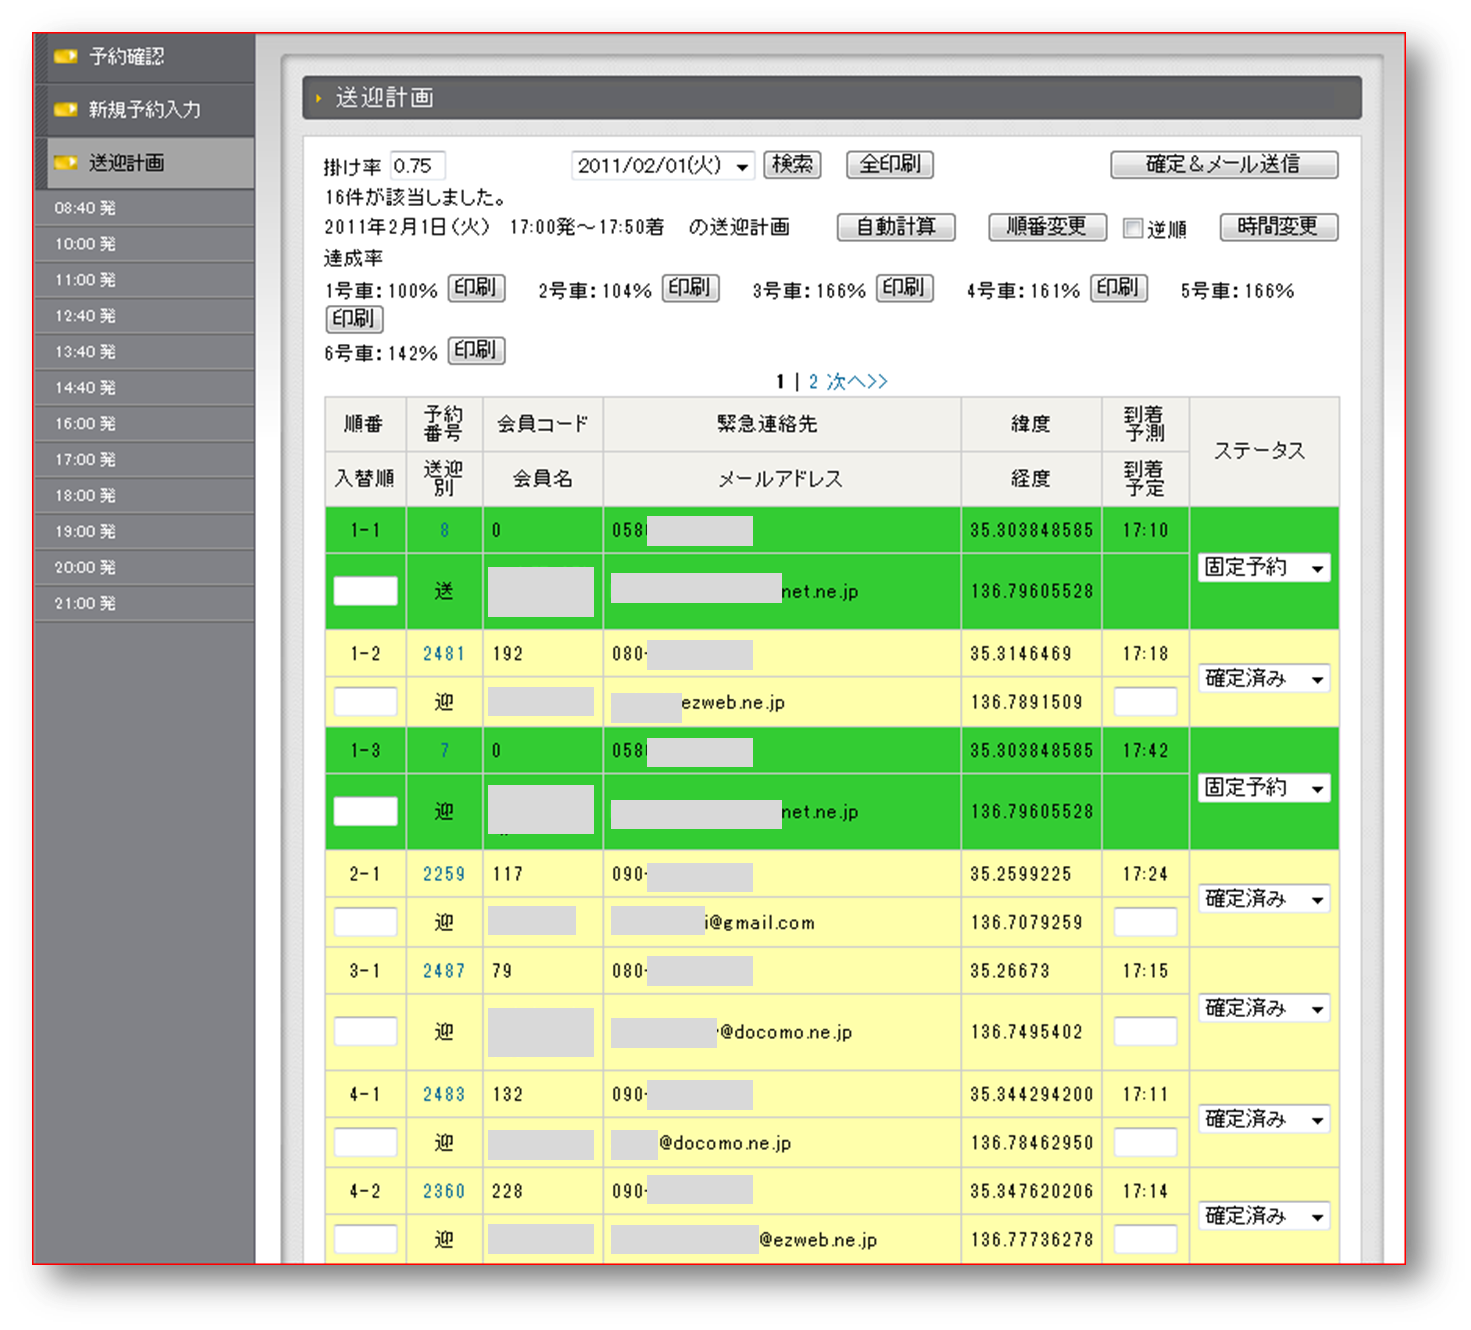The image size is (1471, 1330).
Task: Click the folder icon next to 送迎計画
Action: [66, 162]
